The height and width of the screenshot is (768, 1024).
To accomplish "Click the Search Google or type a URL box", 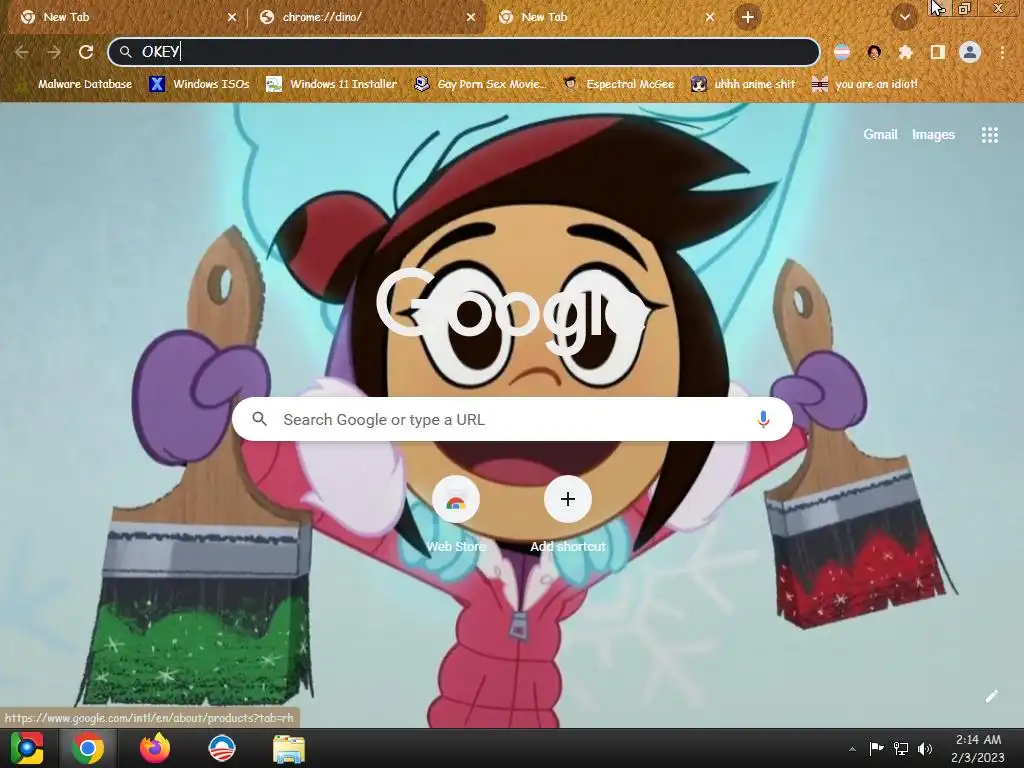I will [x=512, y=419].
